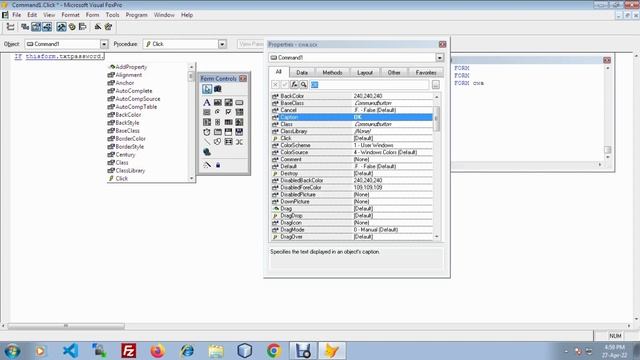Viewport: 640px width, 360px height.
Task: Show the Layout Toolbar from the toolbar
Action: [83, 27]
